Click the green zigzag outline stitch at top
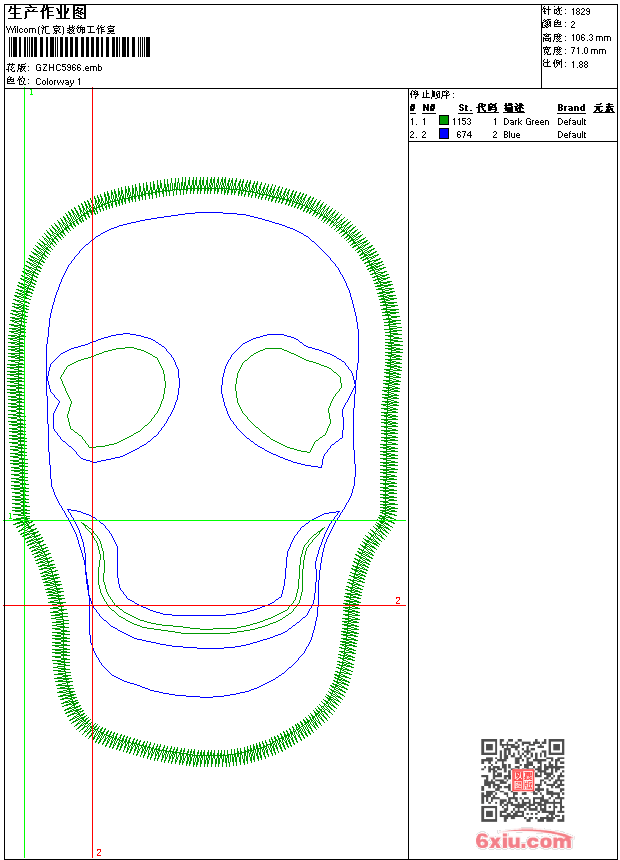620x860 pixels. tap(205, 188)
